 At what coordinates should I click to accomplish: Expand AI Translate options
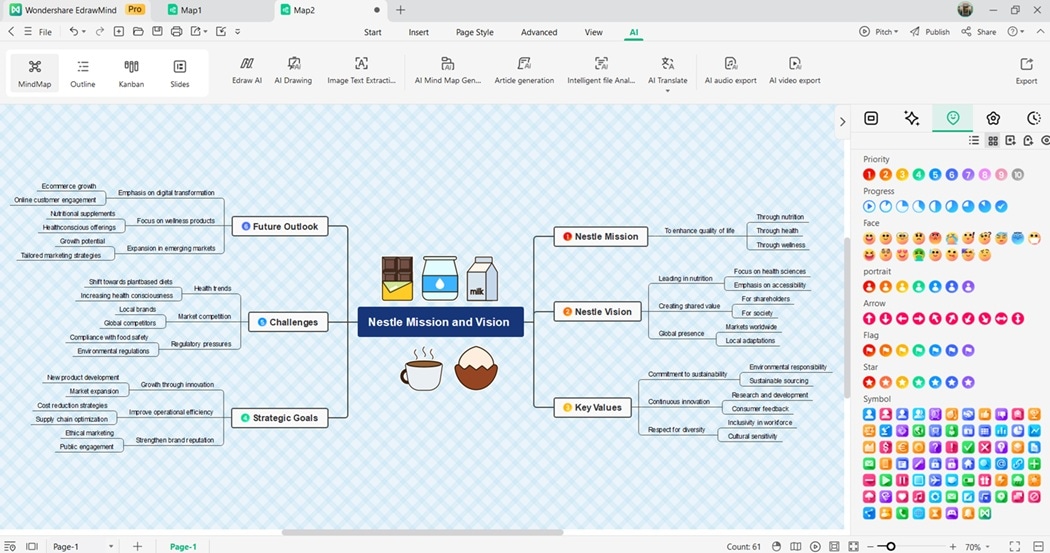(x=668, y=90)
